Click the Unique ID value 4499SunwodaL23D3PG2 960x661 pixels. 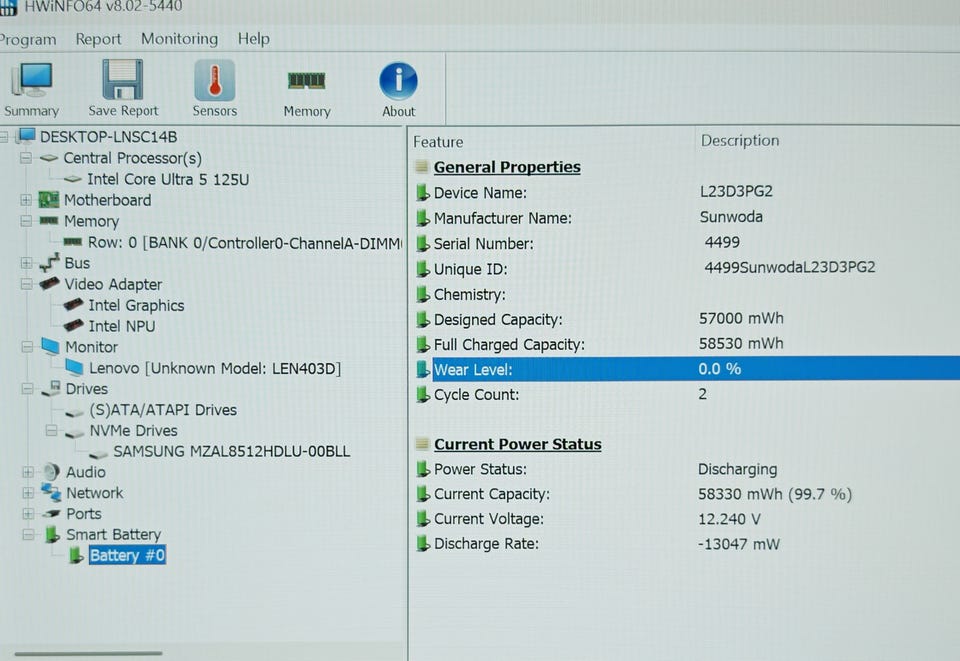(790, 267)
